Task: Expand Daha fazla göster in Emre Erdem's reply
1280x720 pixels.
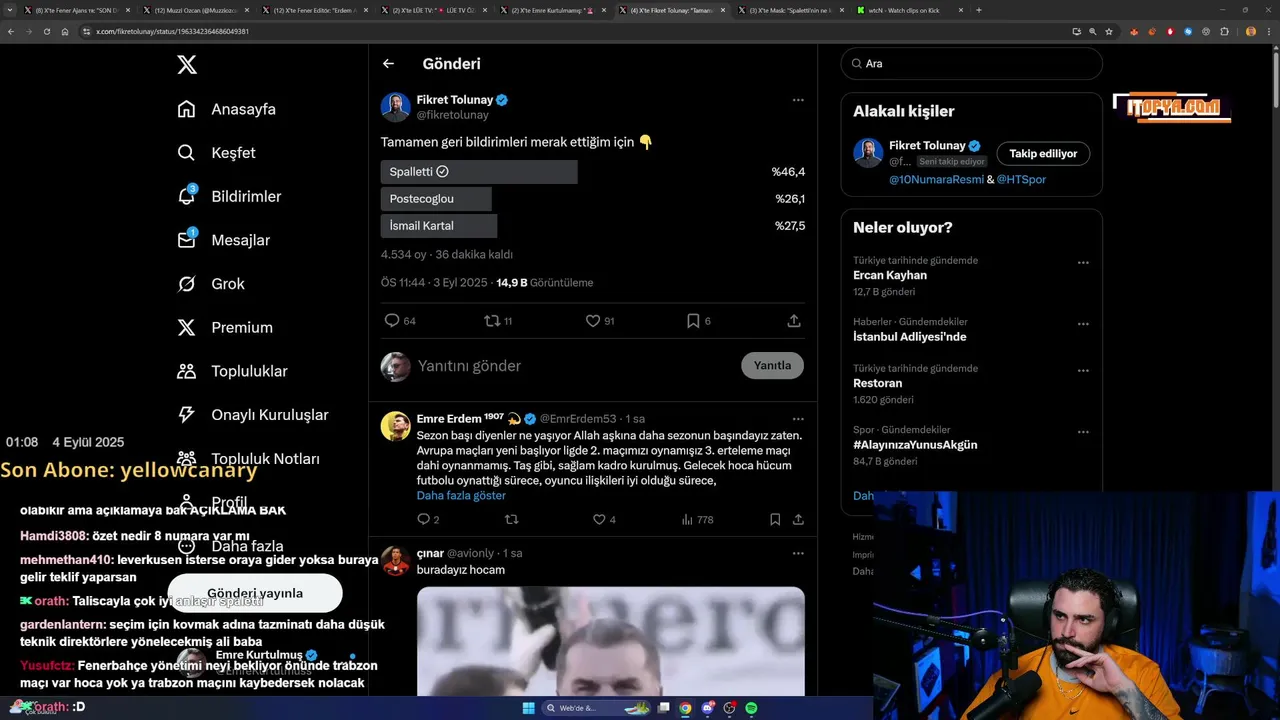Action: (x=461, y=496)
